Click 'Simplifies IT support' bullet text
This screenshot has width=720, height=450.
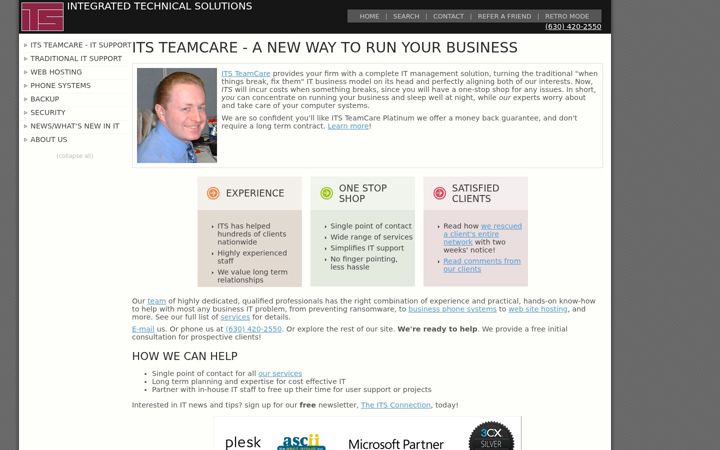(367, 248)
